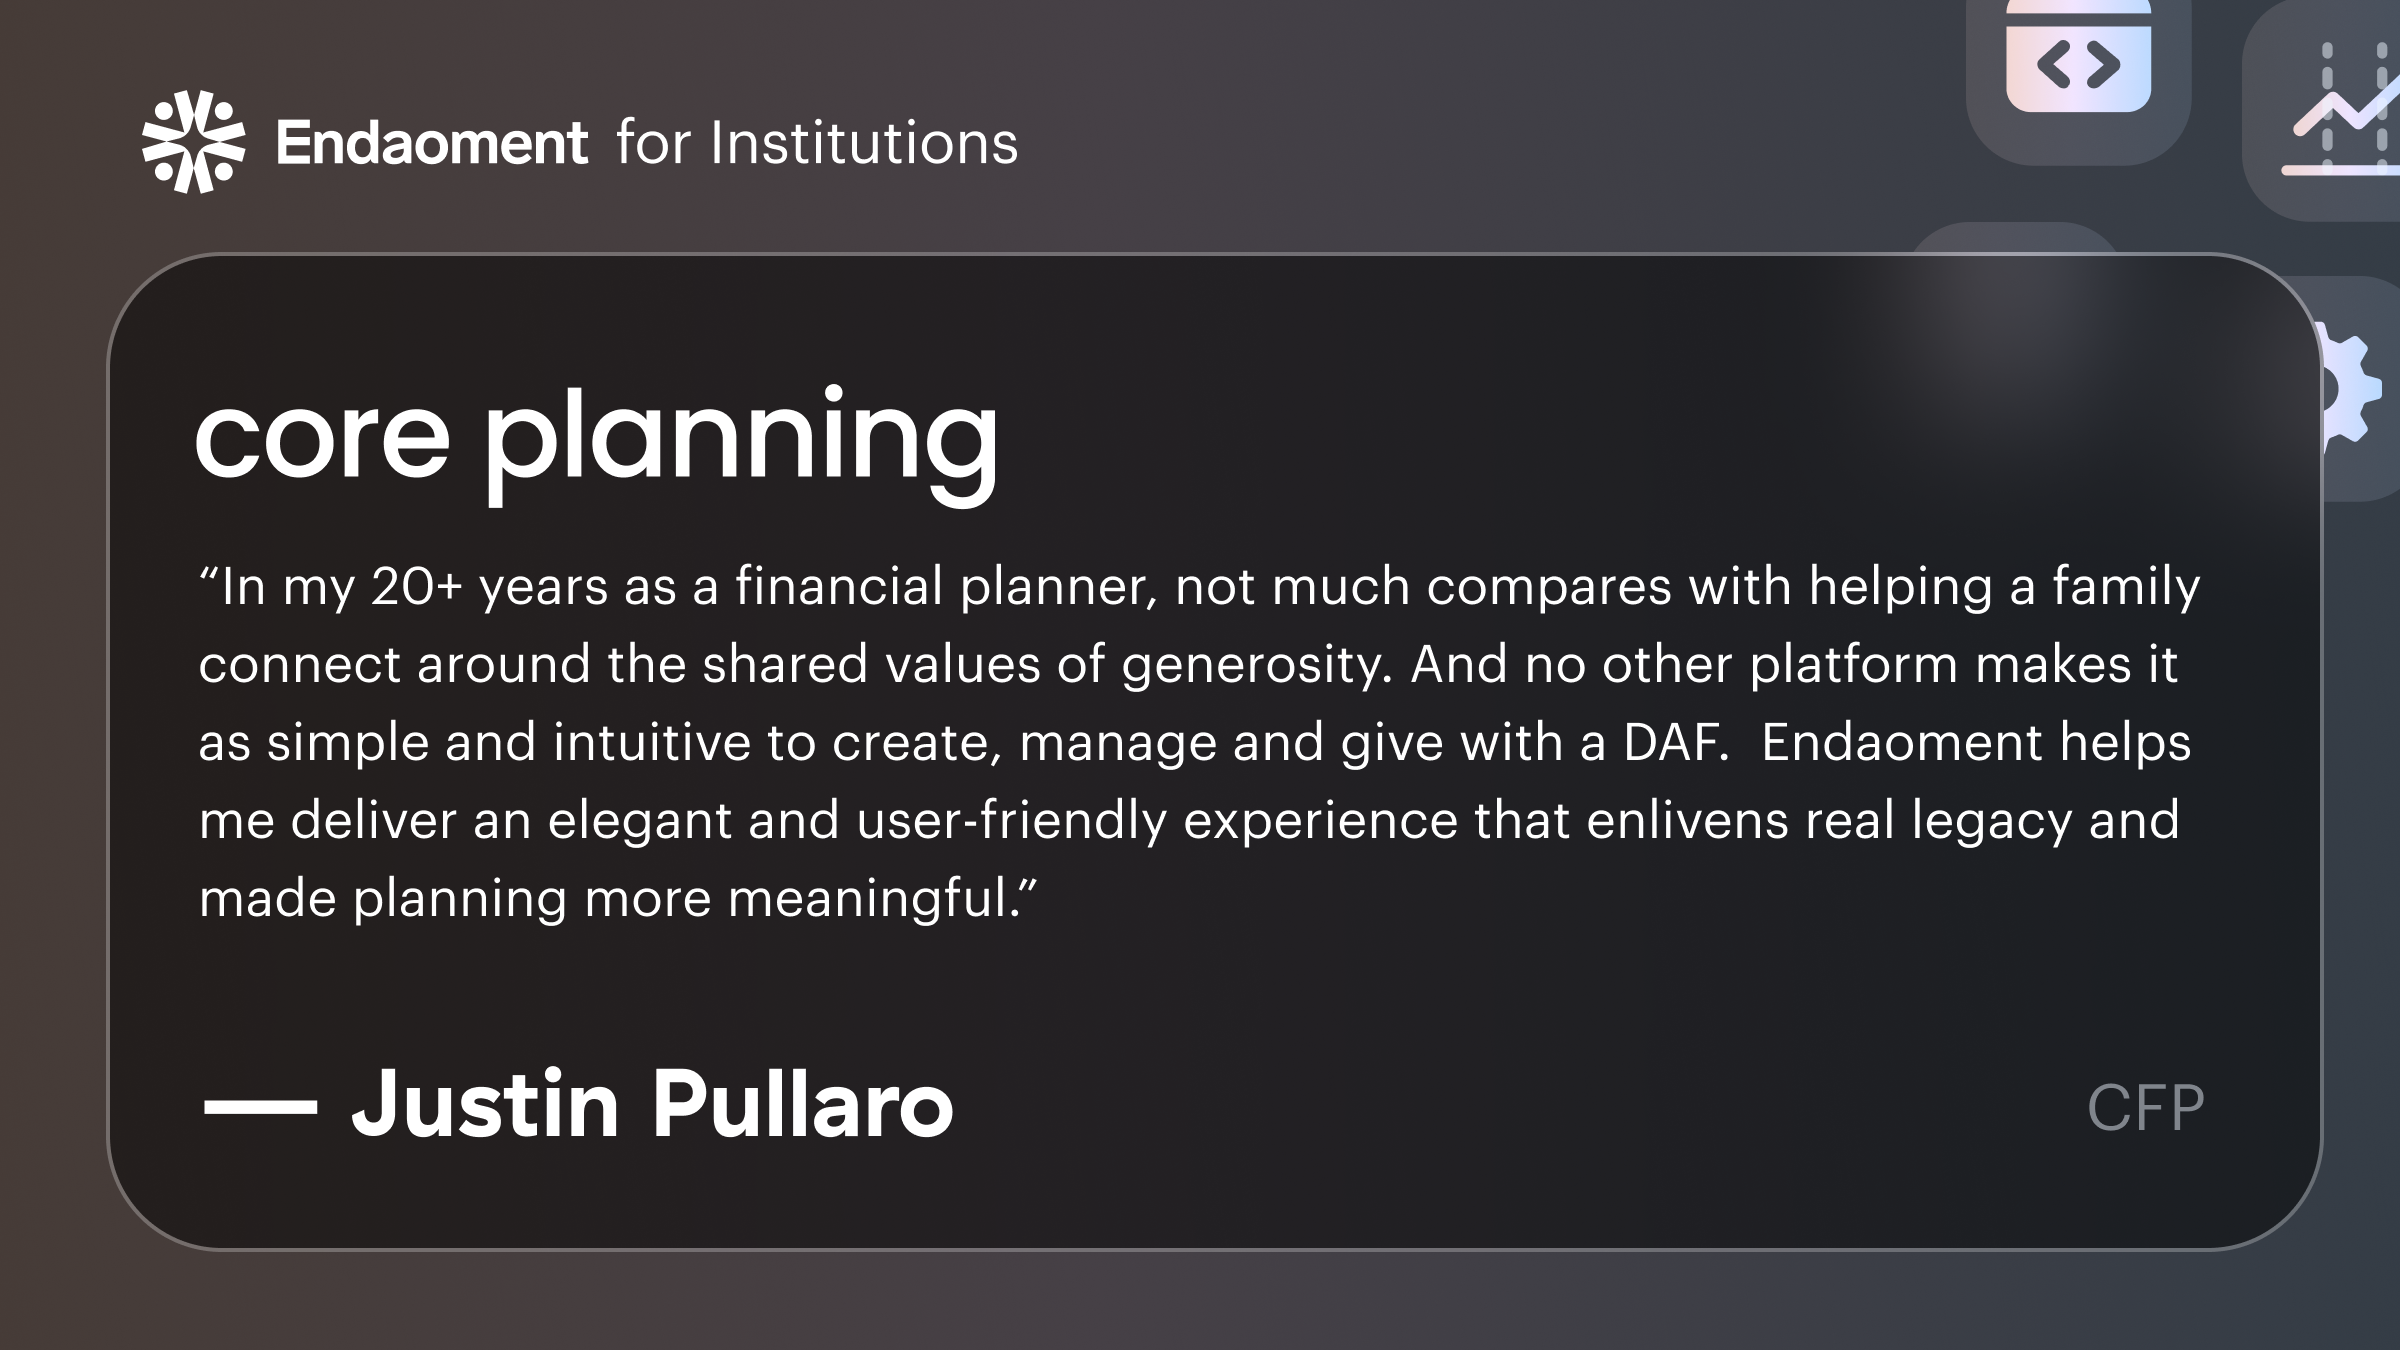Click the blank tile above the card
Image resolution: width=2400 pixels, height=1350 pixels.
[2012, 240]
